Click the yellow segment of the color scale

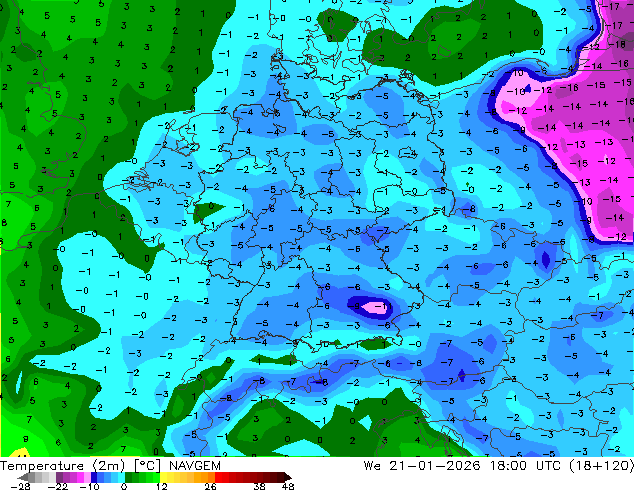point(163,477)
